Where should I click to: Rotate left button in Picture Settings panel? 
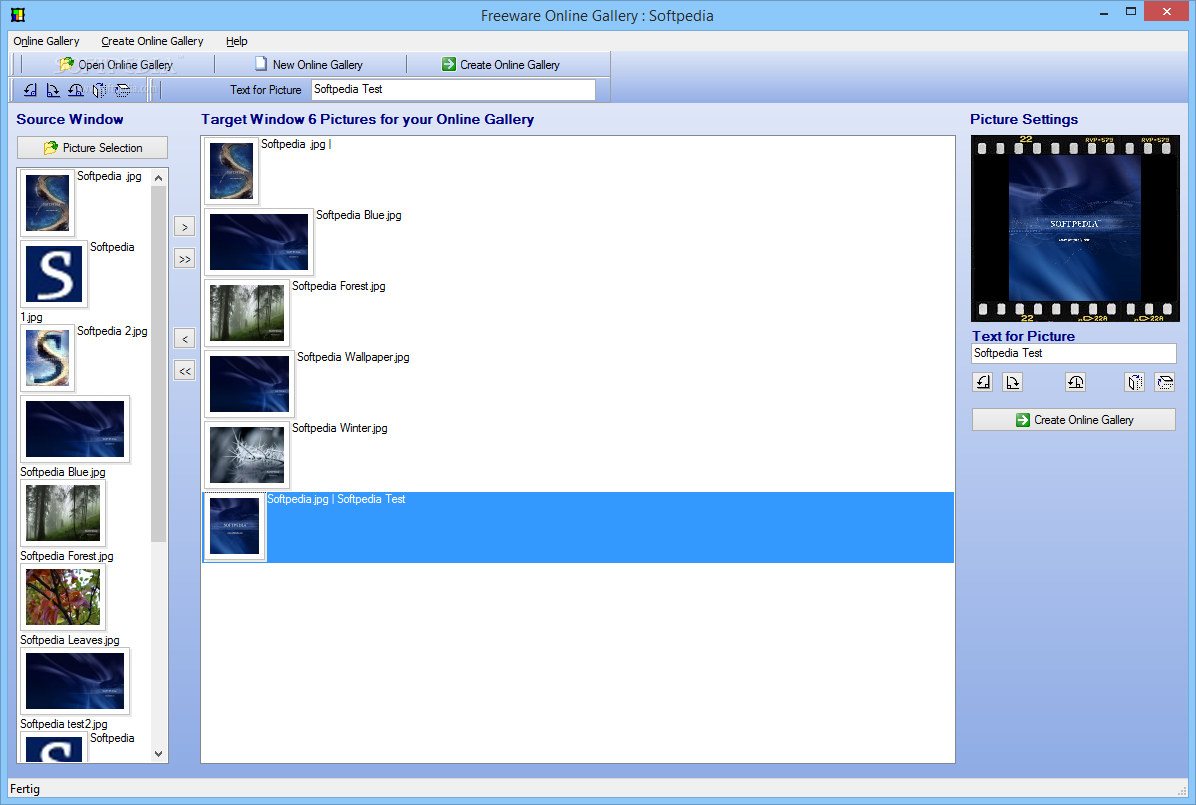point(983,382)
